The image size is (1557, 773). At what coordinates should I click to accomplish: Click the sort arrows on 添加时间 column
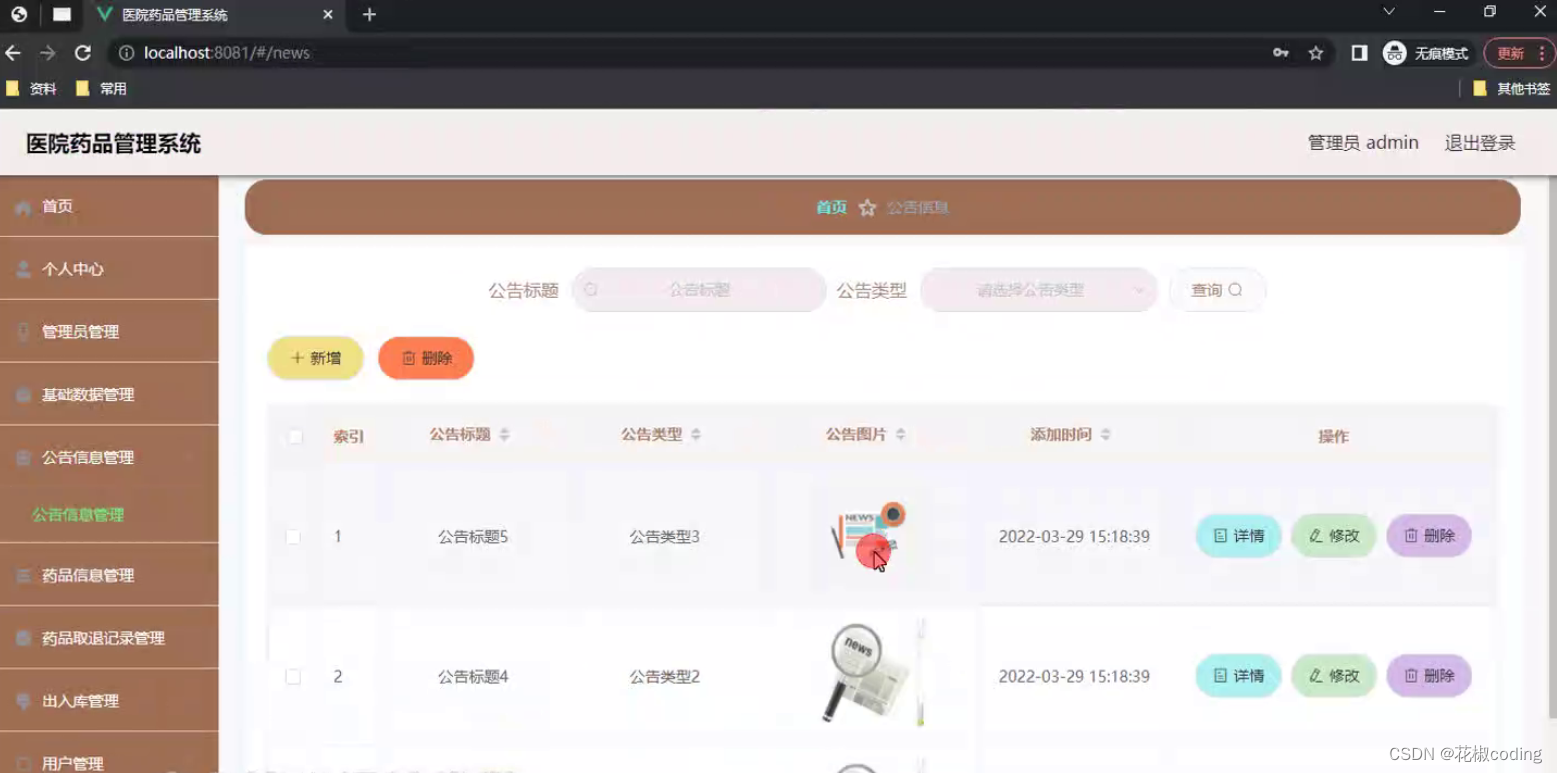tap(1105, 434)
